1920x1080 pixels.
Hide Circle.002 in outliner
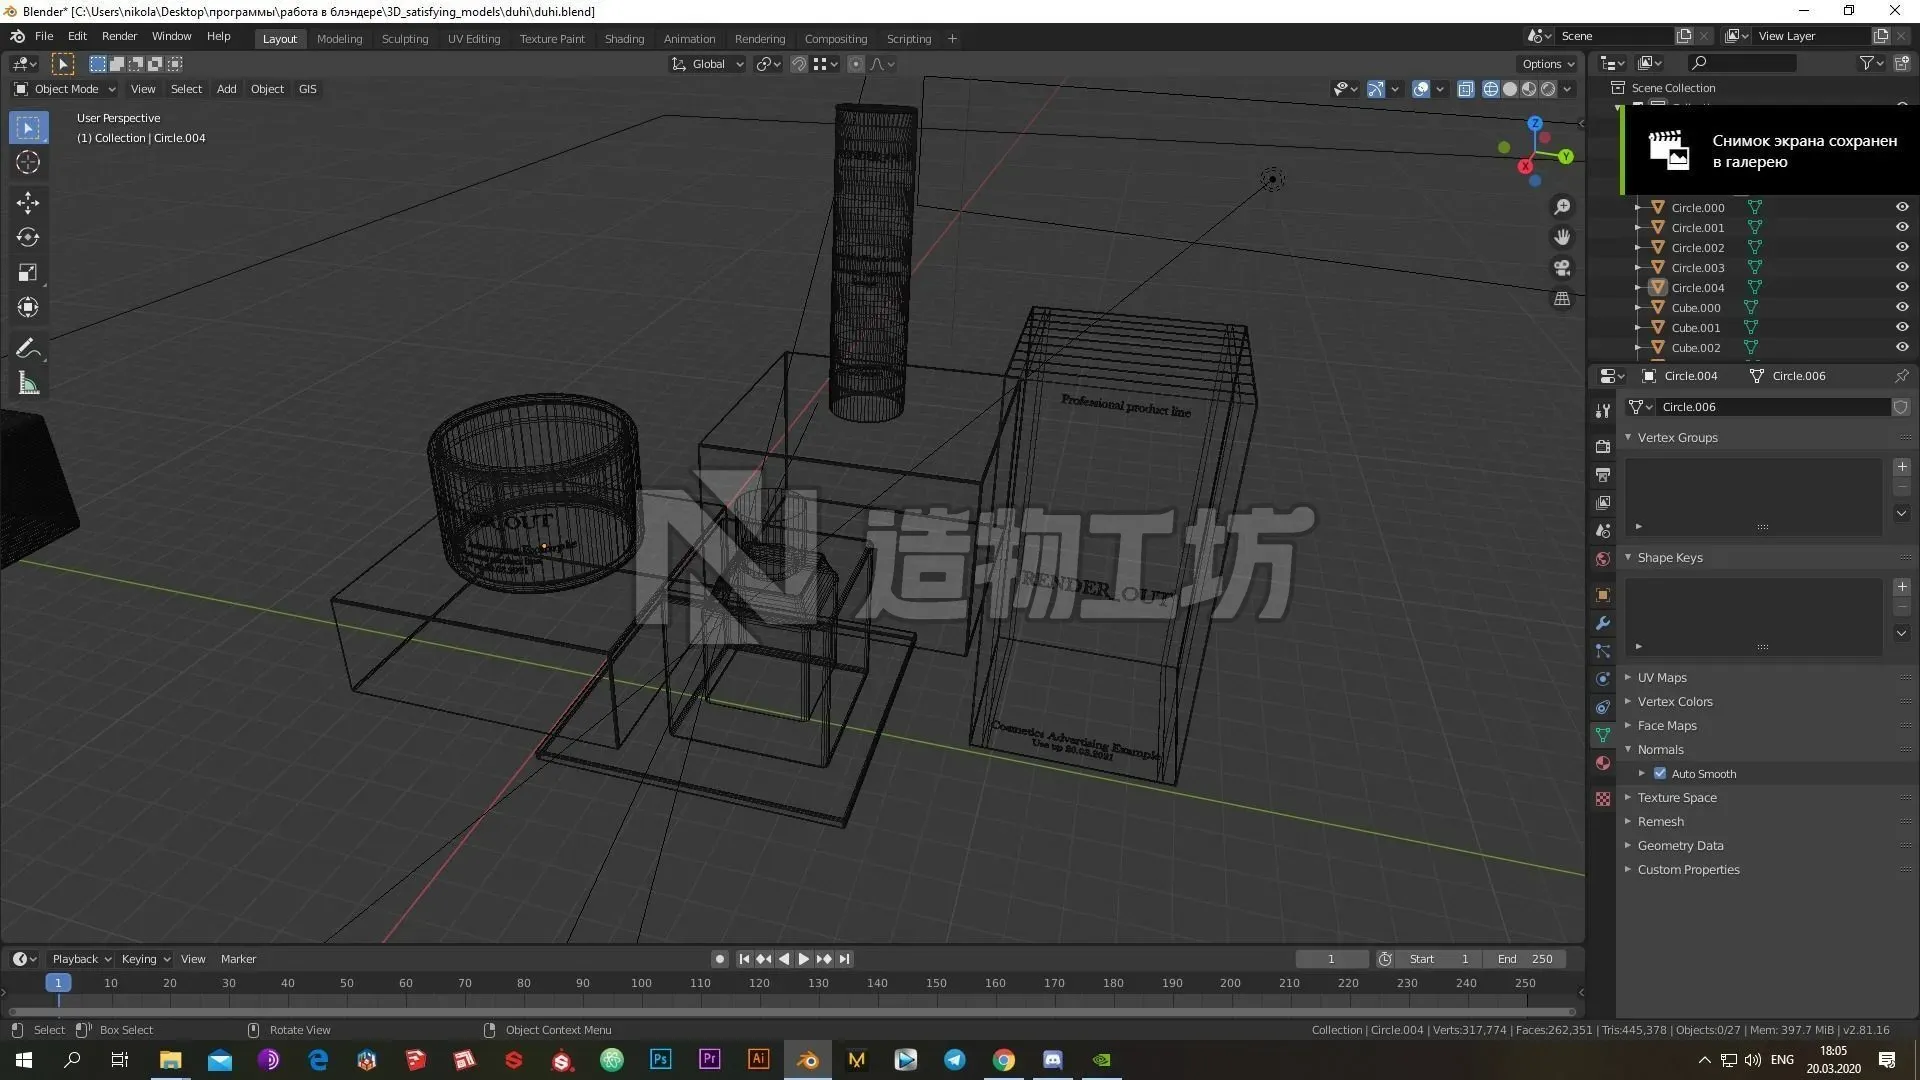point(1902,248)
